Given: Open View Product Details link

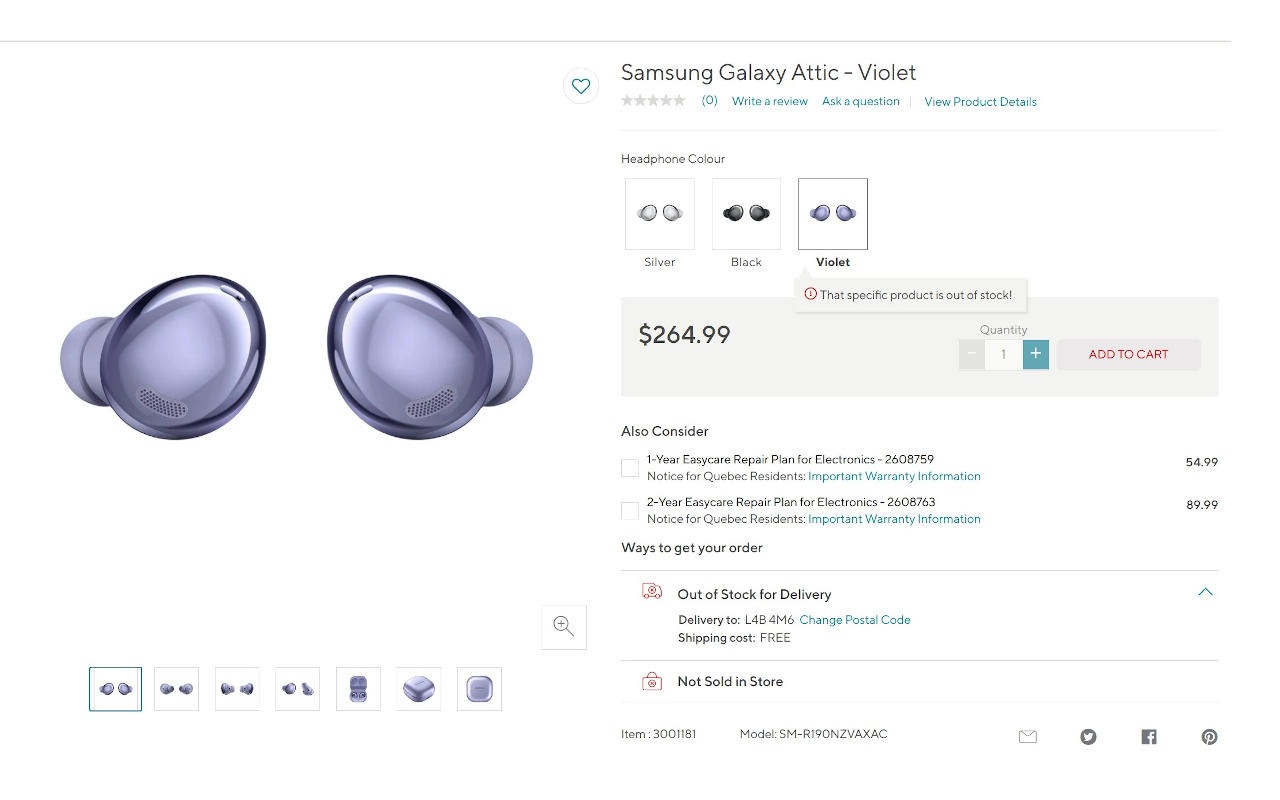Looking at the screenshot, I should 980,102.
